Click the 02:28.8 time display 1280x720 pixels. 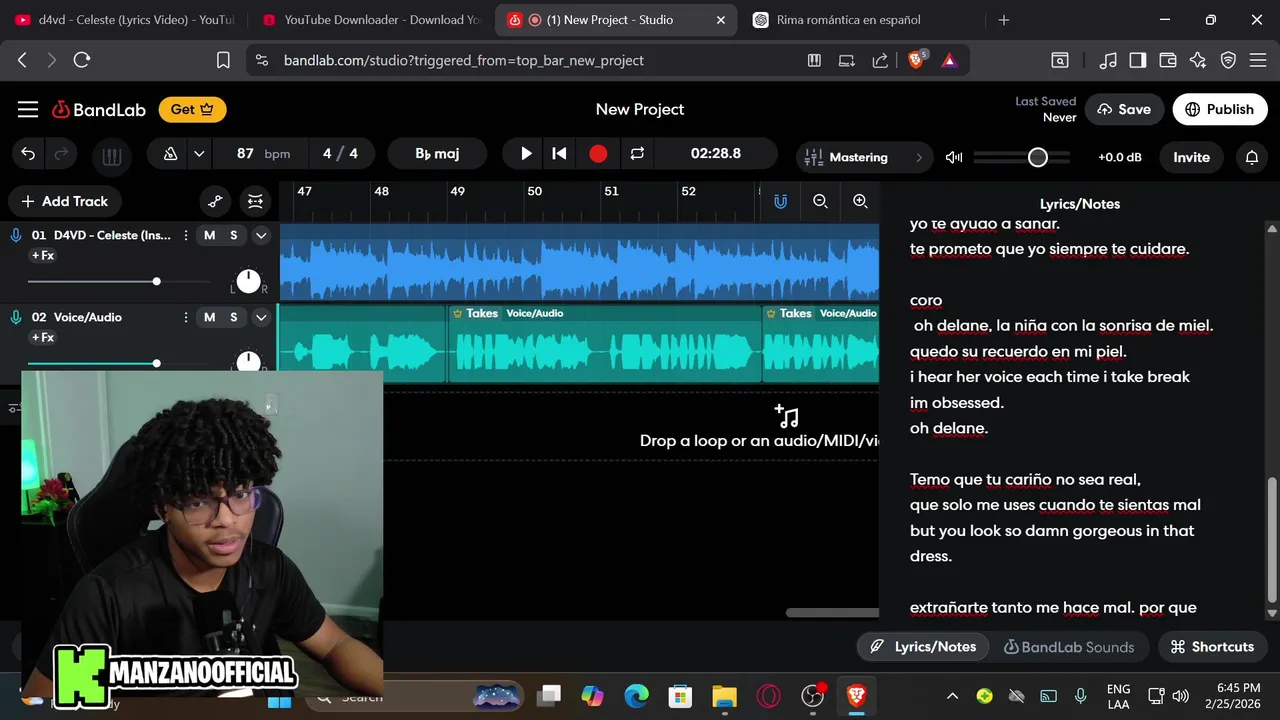716,154
